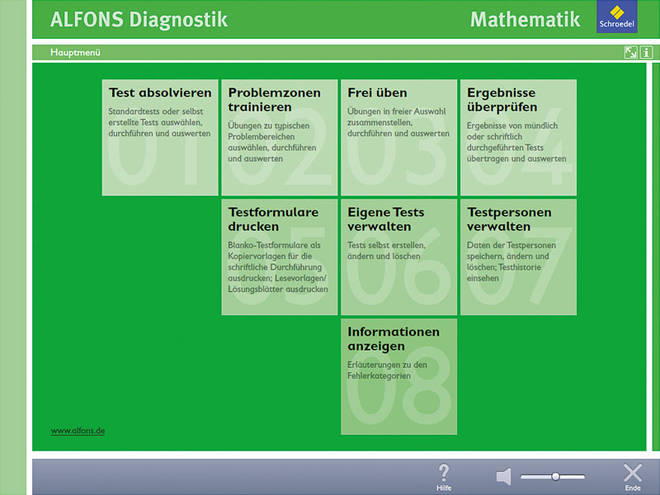
Task: Open the Ergebnisse überprüfen tile
Action: tap(519, 138)
